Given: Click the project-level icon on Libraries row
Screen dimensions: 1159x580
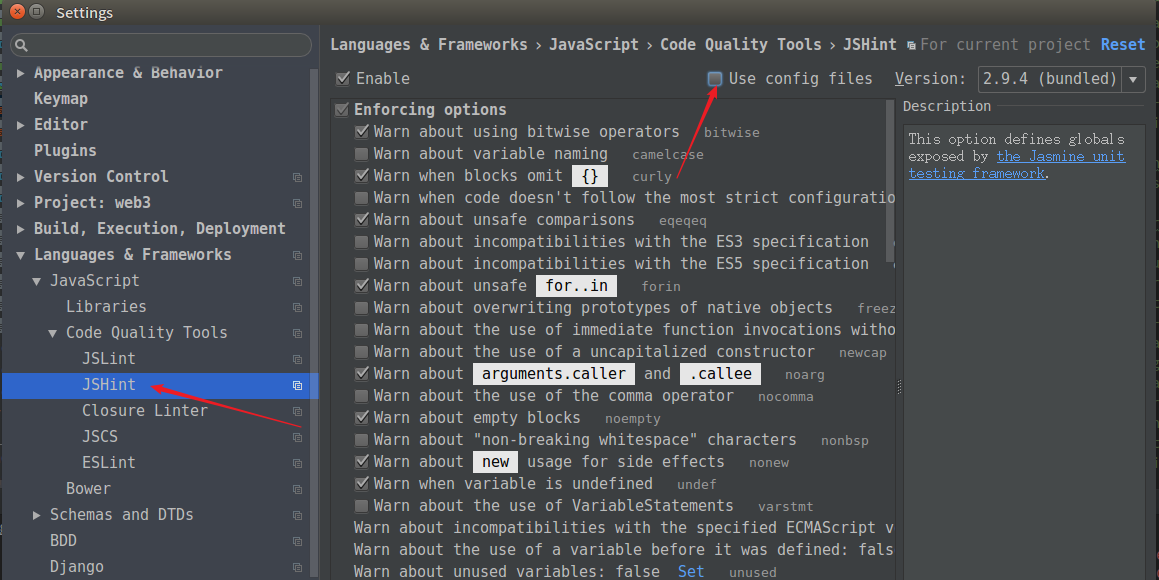Looking at the screenshot, I should [x=297, y=307].
